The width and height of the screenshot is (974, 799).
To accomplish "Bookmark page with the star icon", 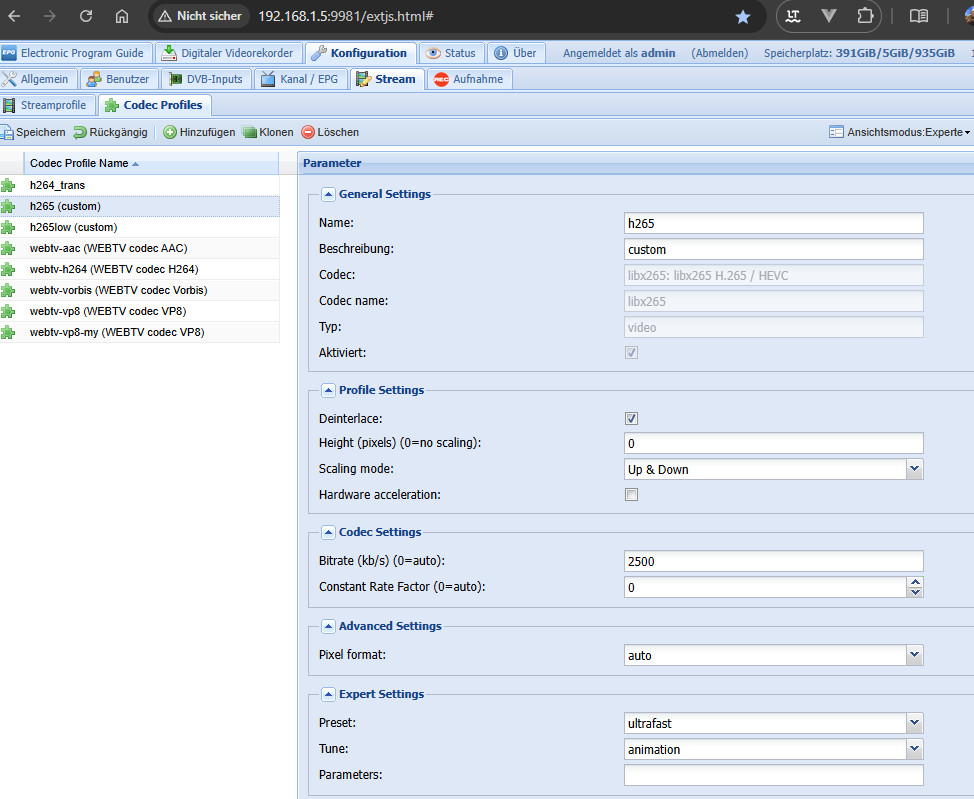I will [x=742, y=17].
